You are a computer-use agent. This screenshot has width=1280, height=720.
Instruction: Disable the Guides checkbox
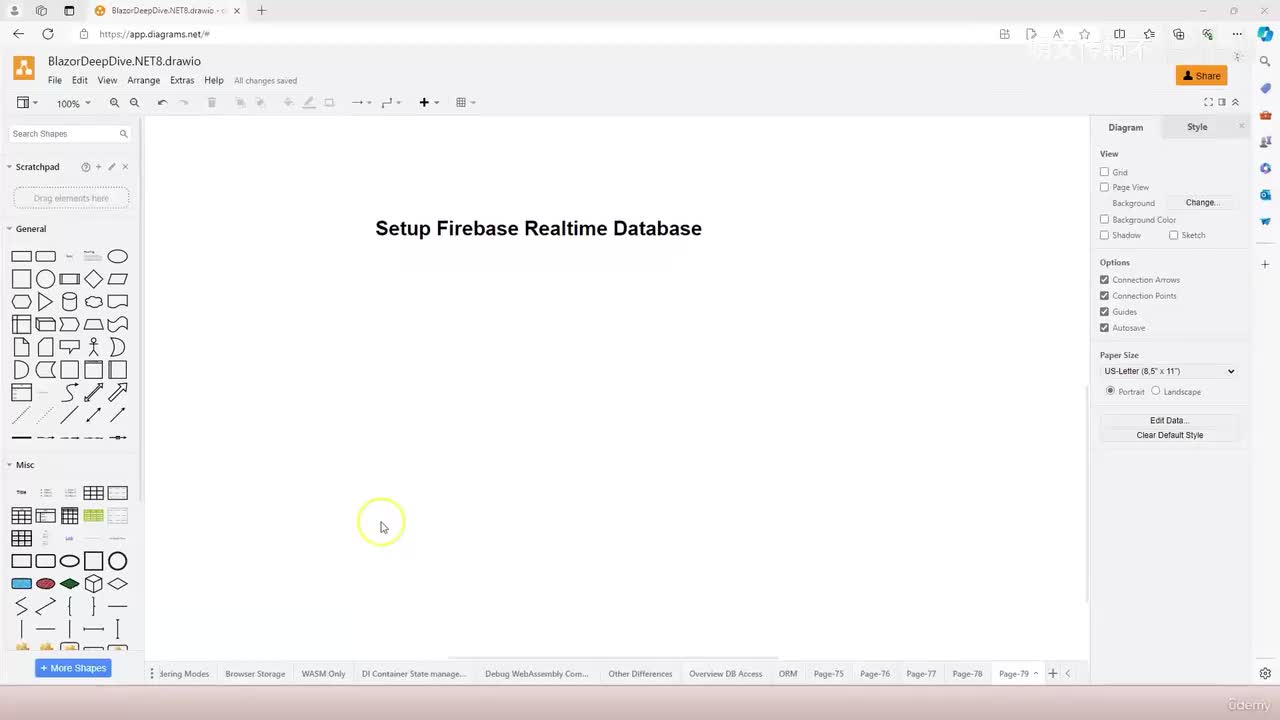coord(1104,312)
